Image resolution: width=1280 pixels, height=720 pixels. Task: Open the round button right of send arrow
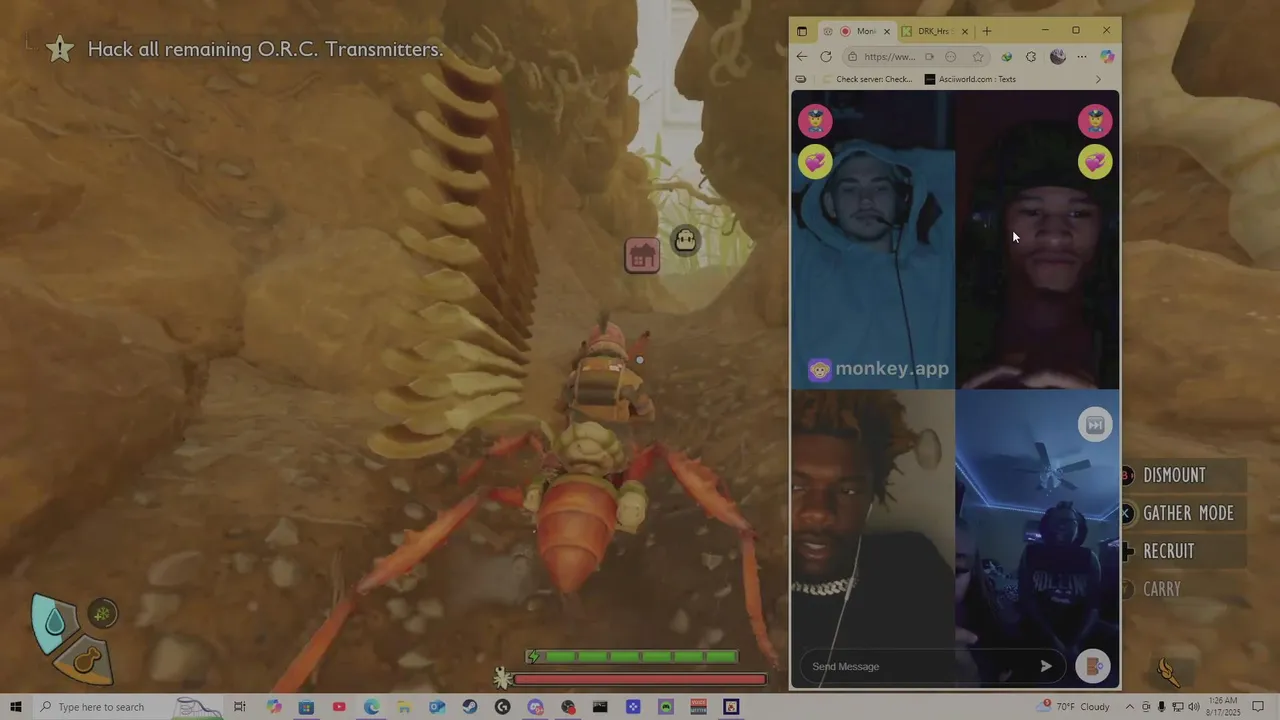(1093, 666)
